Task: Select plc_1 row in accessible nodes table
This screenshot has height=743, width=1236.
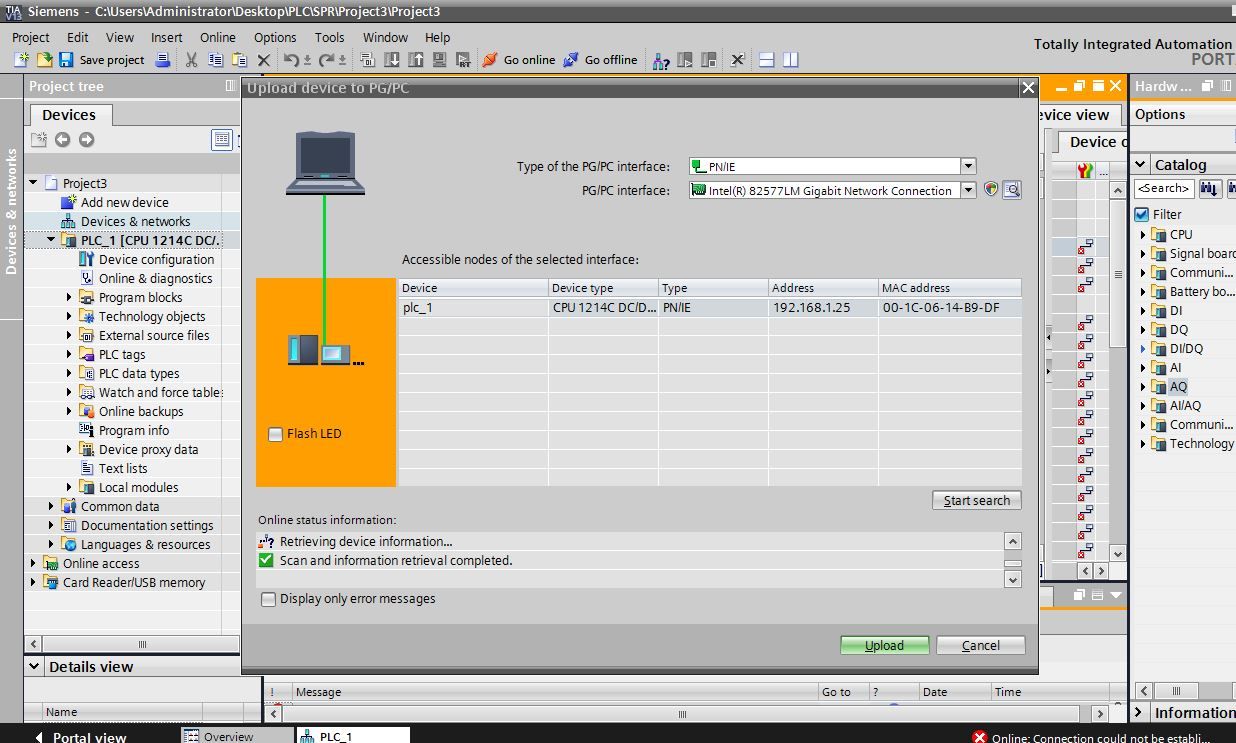Action: [x=710, y=307]
